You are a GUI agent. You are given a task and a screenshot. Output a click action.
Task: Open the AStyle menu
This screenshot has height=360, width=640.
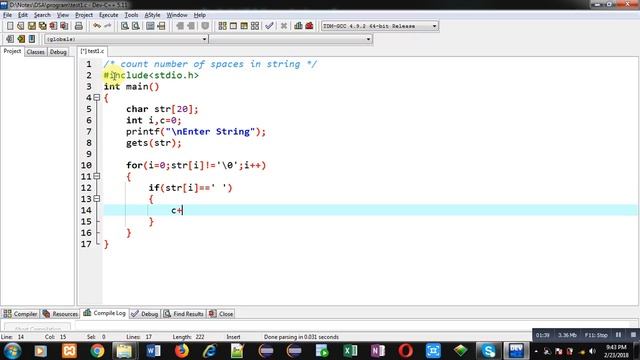[152, 15]
